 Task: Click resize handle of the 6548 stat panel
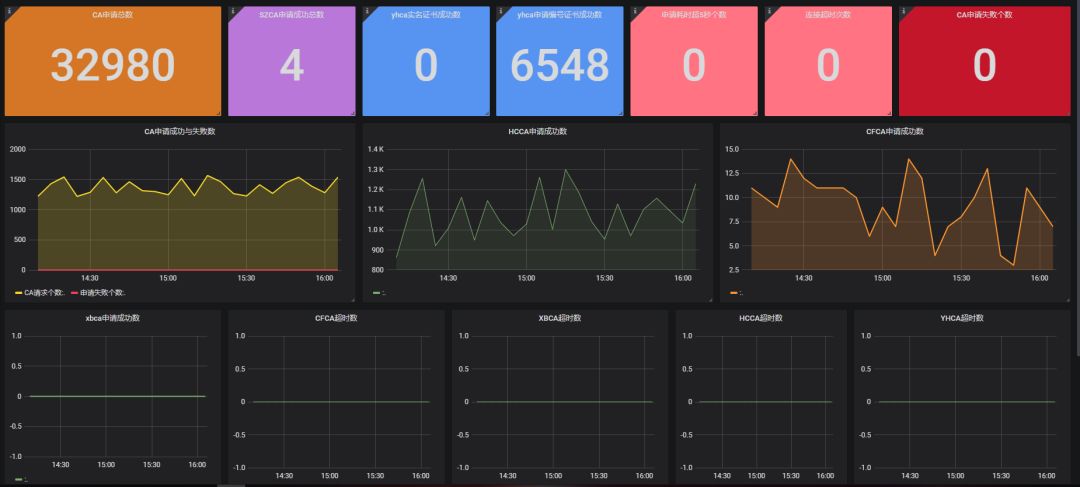click(620, 112)
